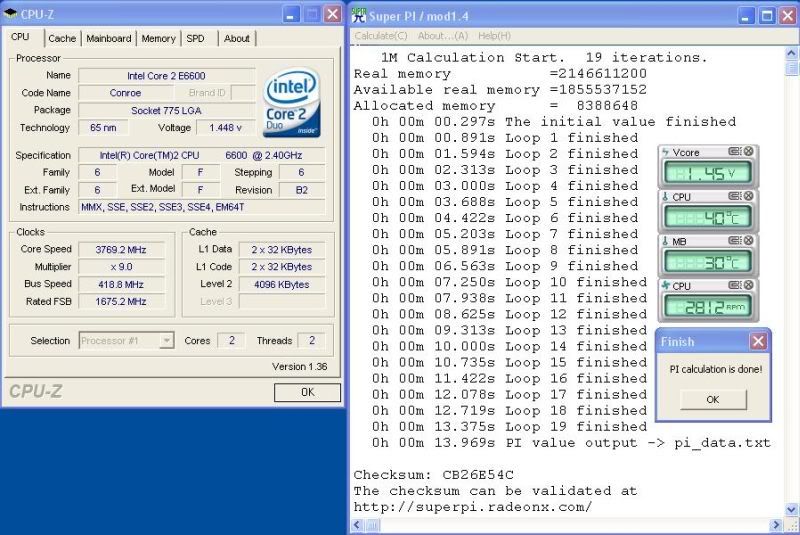Close the CPU fan RPM widget
The height and width of the screenshot is (535, 800).
[748, 285]
